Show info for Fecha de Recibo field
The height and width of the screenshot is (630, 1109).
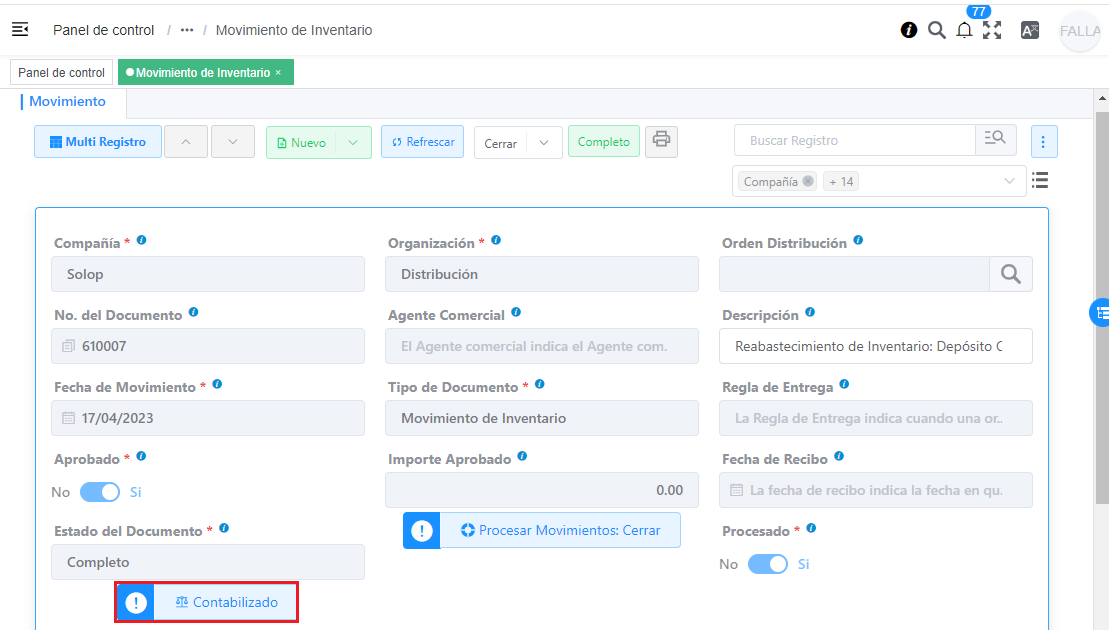pos(839,457)
